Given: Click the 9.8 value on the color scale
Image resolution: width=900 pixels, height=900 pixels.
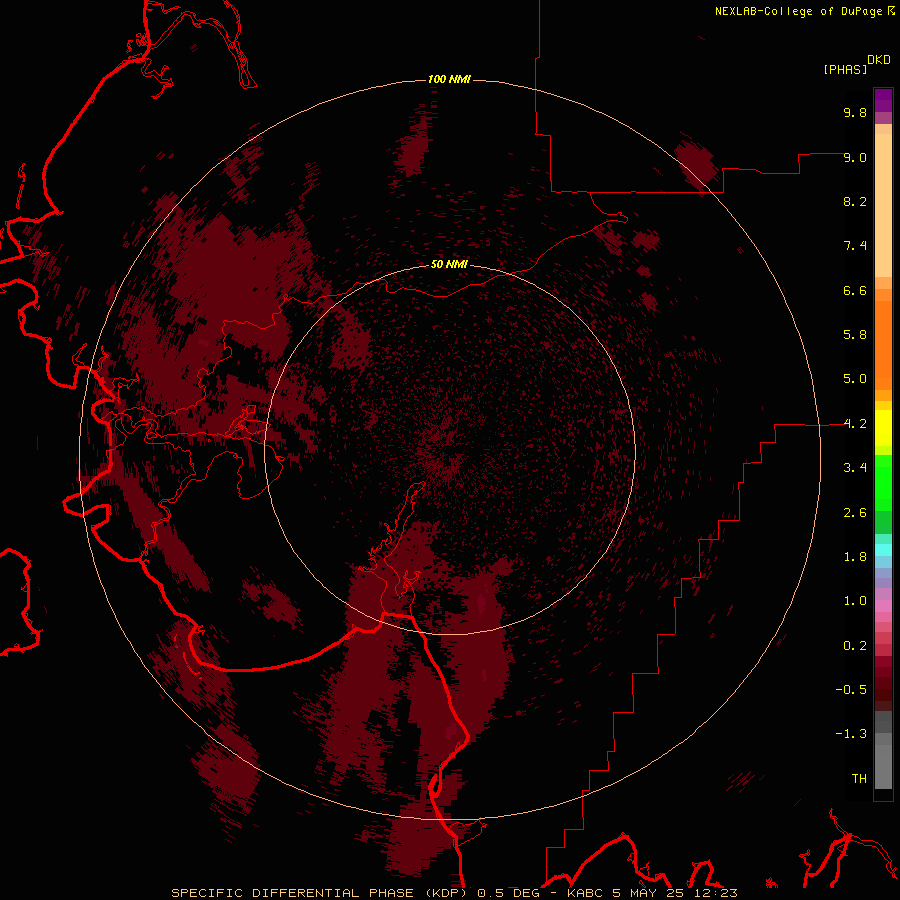Looking at the screenshot, I should [855, 112].
